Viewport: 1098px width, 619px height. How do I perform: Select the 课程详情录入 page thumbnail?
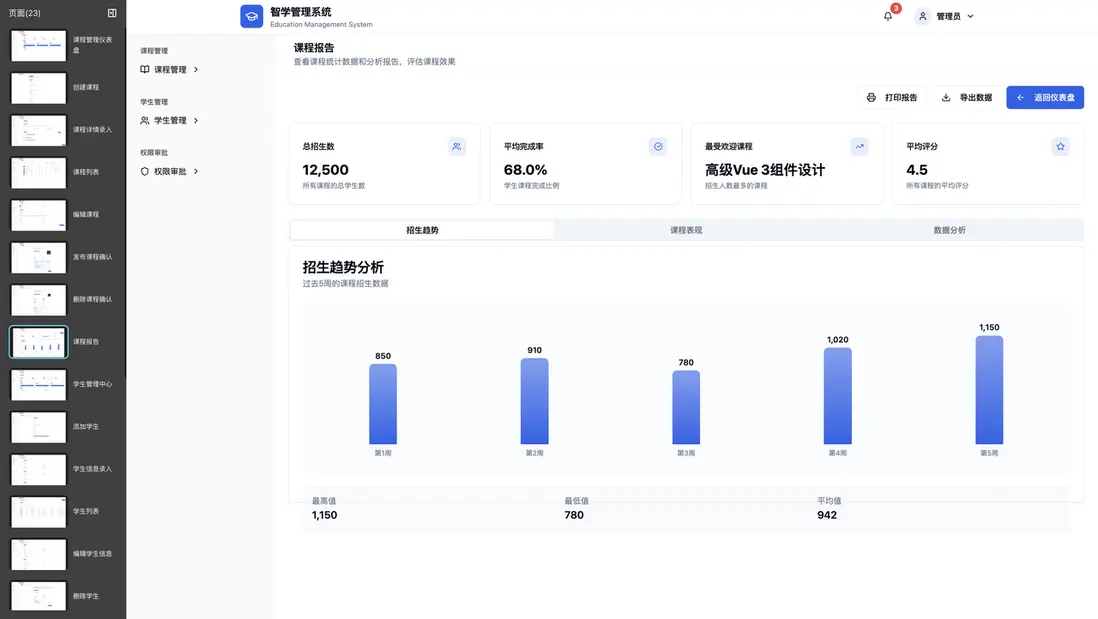(x=39, y=130)
